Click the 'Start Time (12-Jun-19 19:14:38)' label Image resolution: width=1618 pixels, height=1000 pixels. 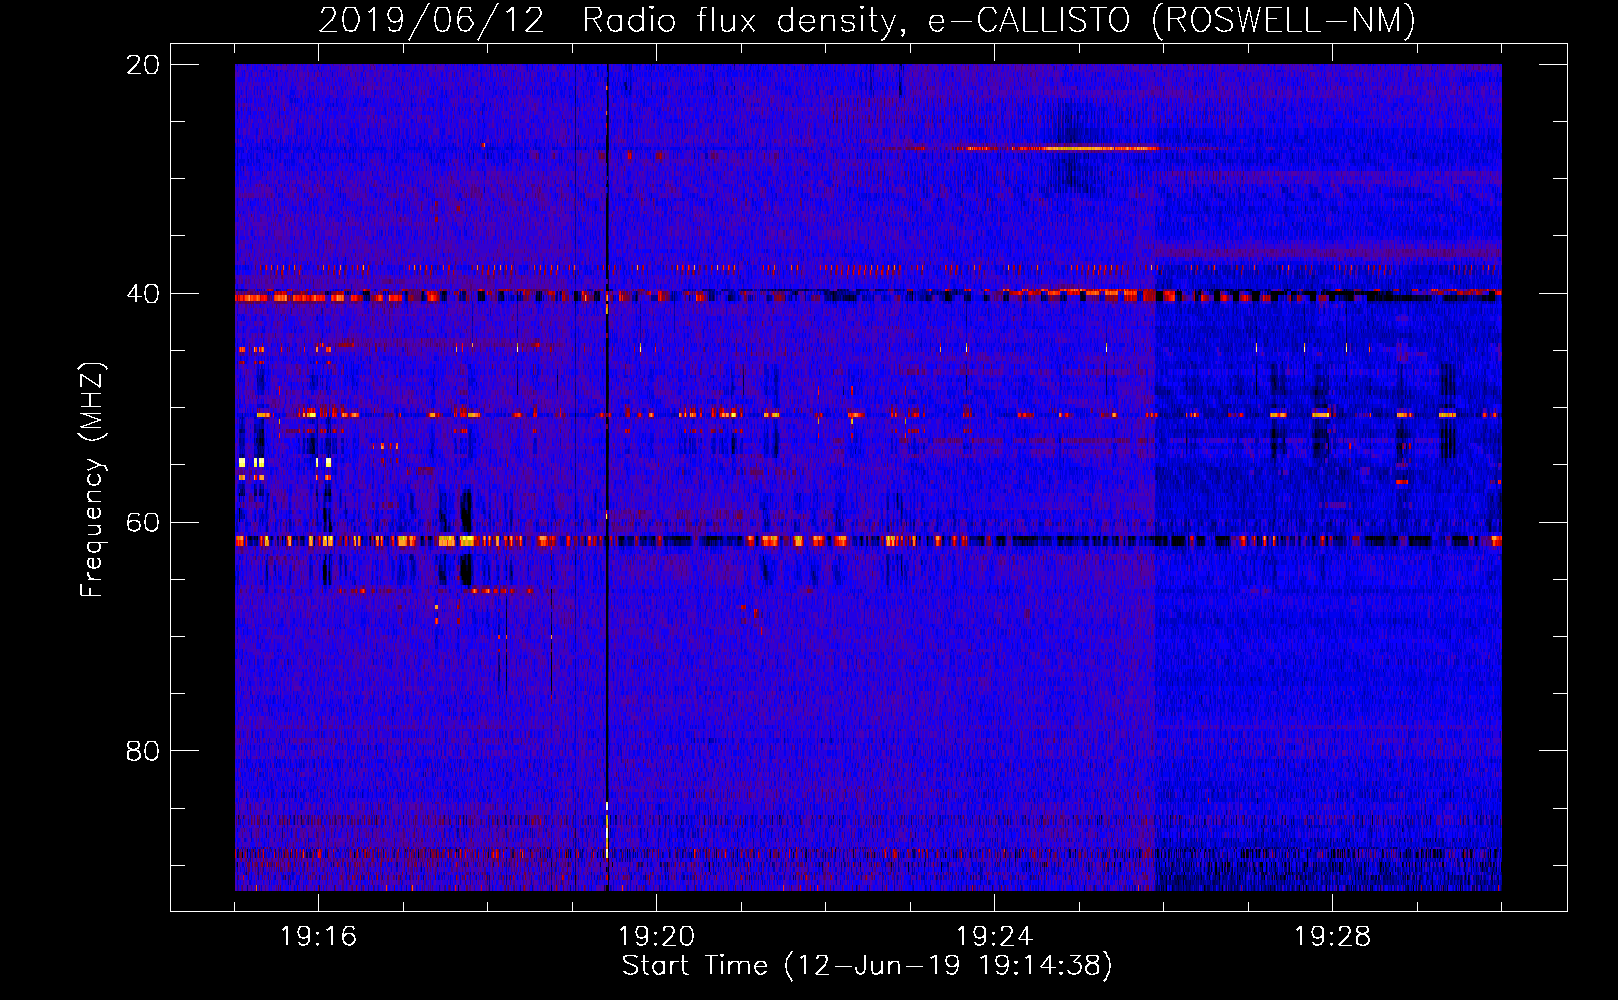[867, 966]
